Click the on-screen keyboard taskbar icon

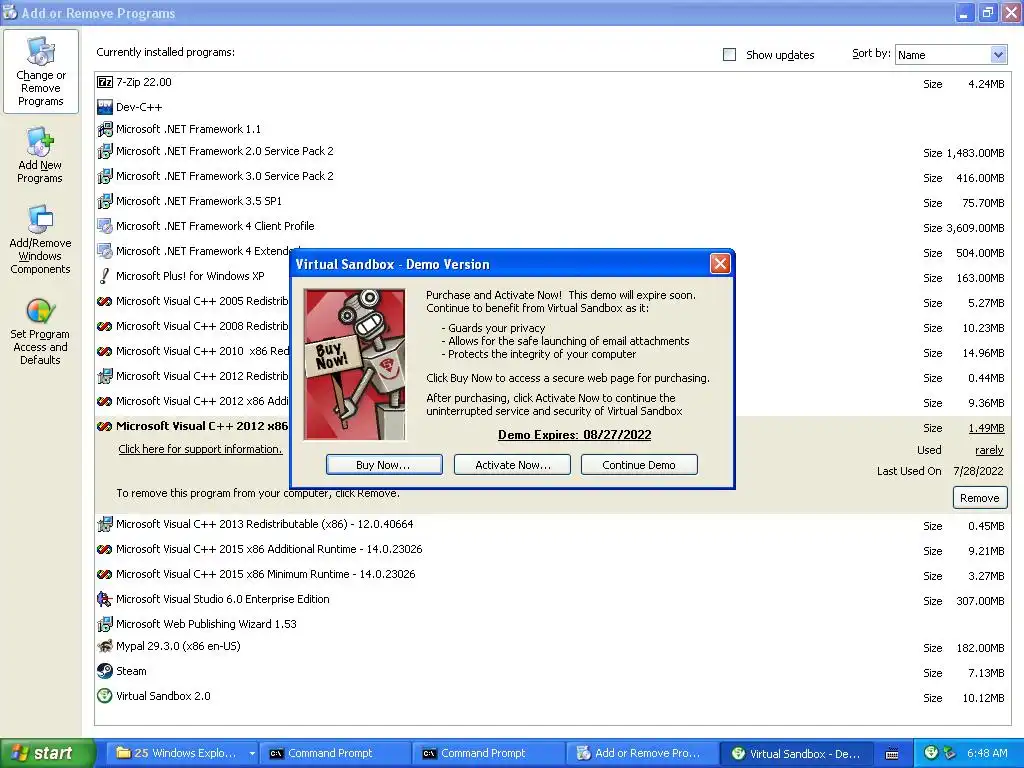(892, 754)
